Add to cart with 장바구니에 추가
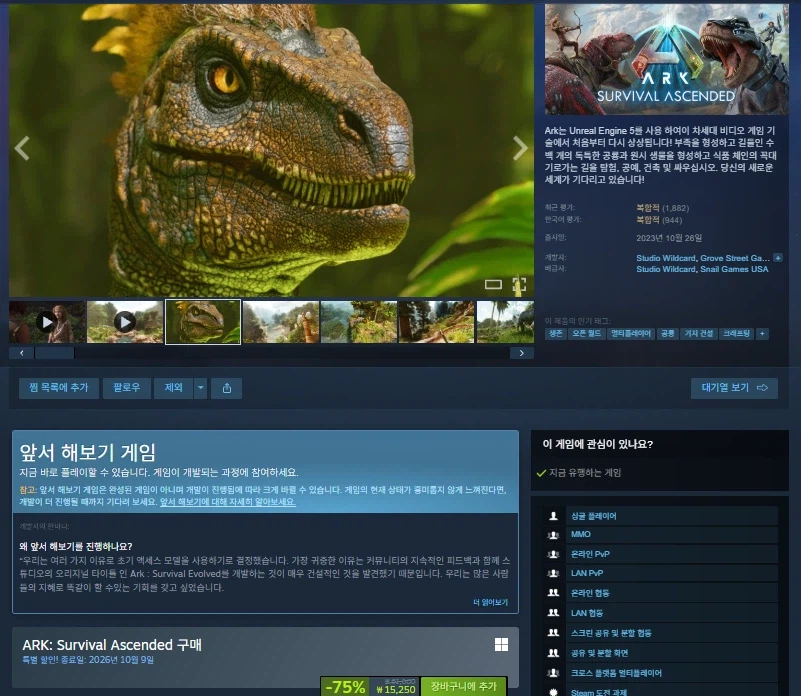This screenshot has width=801, height=696. coord(463,686)
